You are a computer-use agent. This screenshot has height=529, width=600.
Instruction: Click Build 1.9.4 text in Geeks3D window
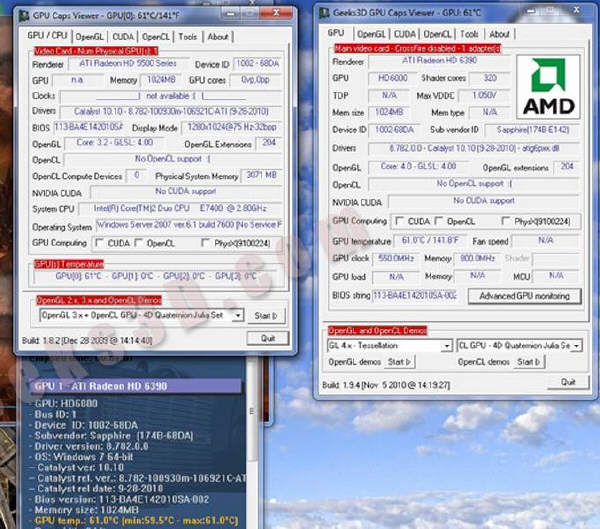pyautogui.click(x=386, y=385)
